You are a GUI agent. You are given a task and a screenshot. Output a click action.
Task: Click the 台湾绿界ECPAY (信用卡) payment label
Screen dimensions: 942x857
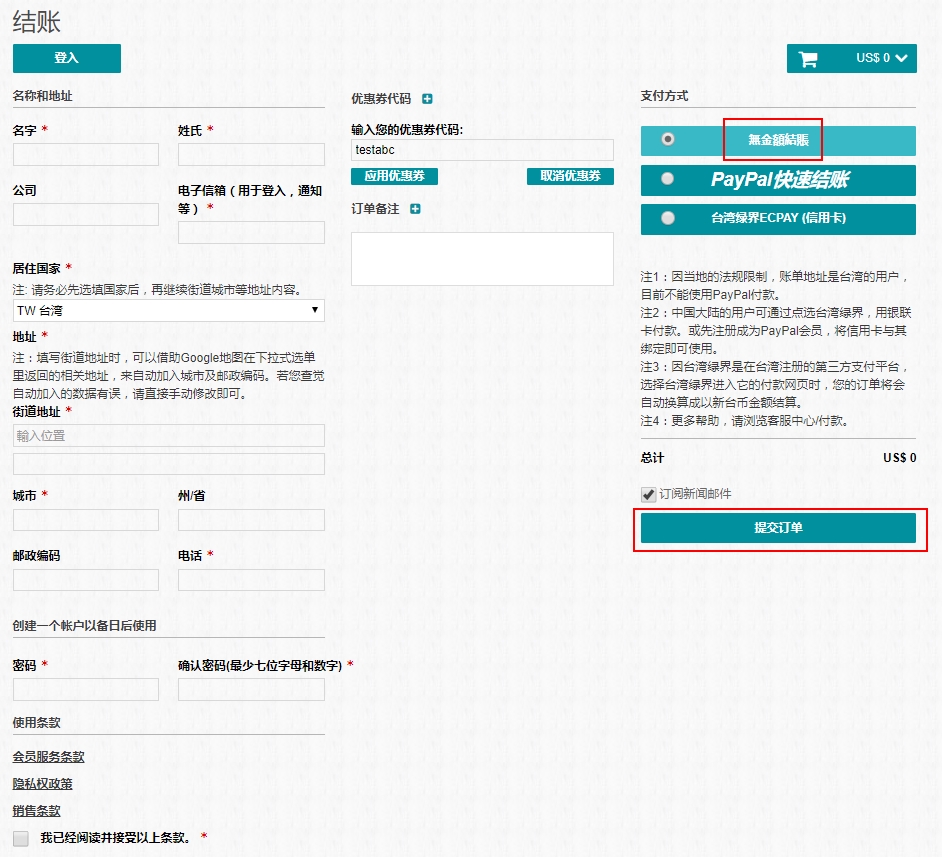[x=779, y=218]
